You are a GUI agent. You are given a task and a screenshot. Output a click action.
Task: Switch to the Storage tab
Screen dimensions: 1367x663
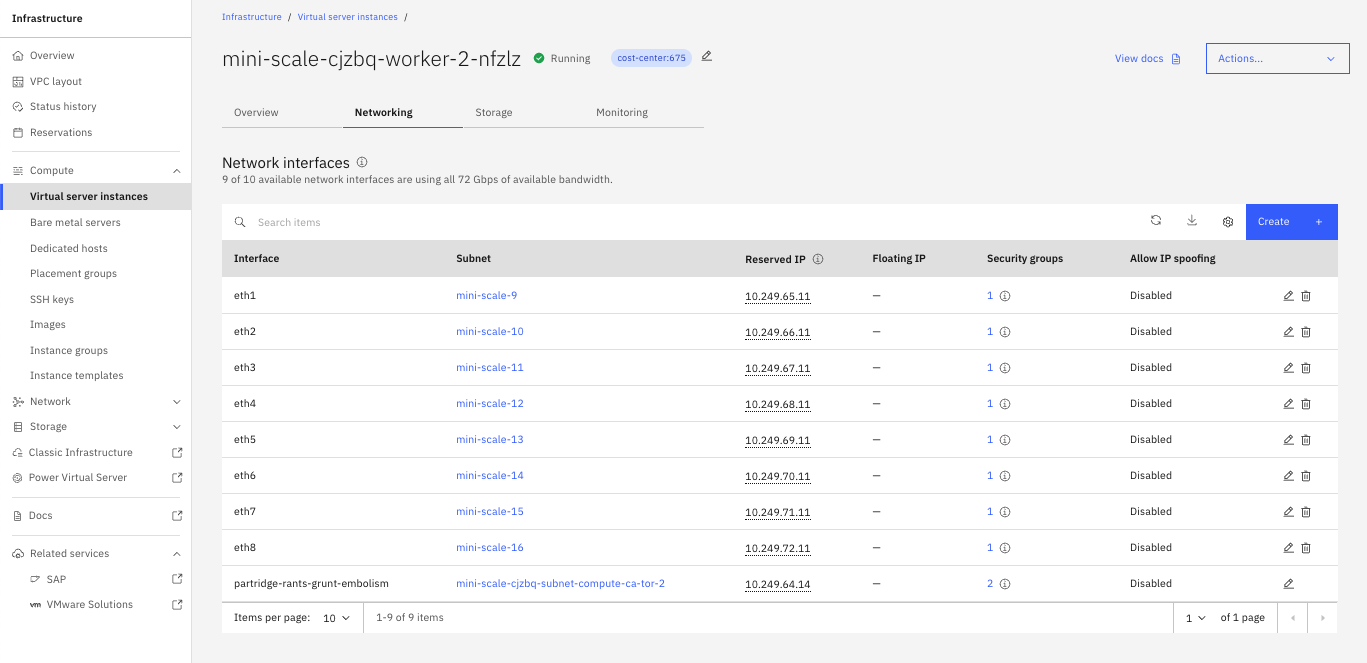pyautogui.click(x=494, y=113)
